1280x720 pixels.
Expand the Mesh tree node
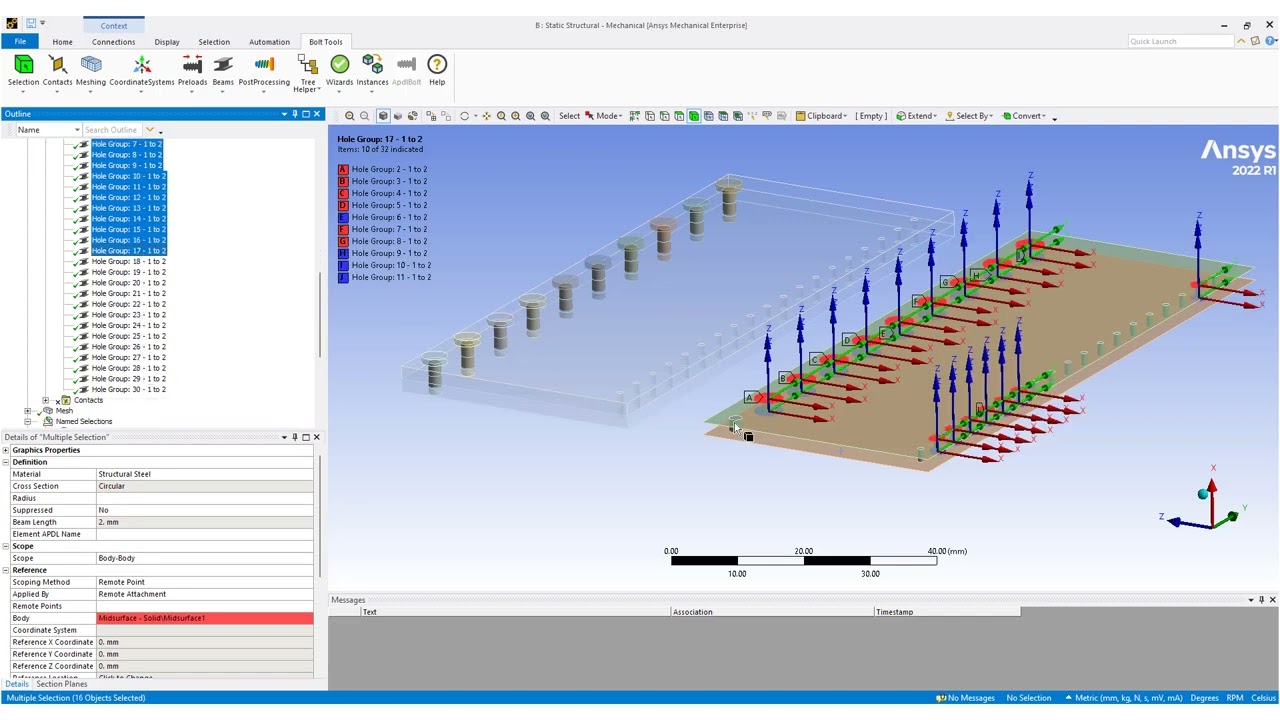pyautogui.click(x=28, y=411)
